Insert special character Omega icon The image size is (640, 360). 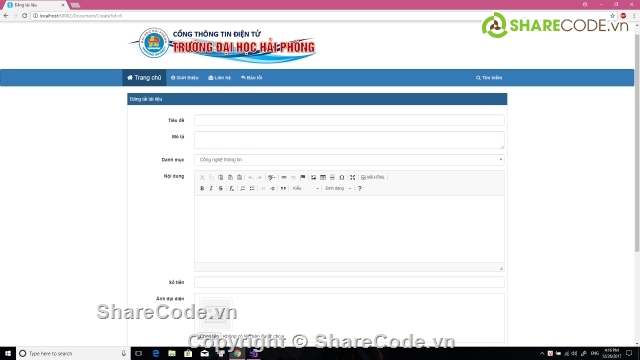pos(342,177)
